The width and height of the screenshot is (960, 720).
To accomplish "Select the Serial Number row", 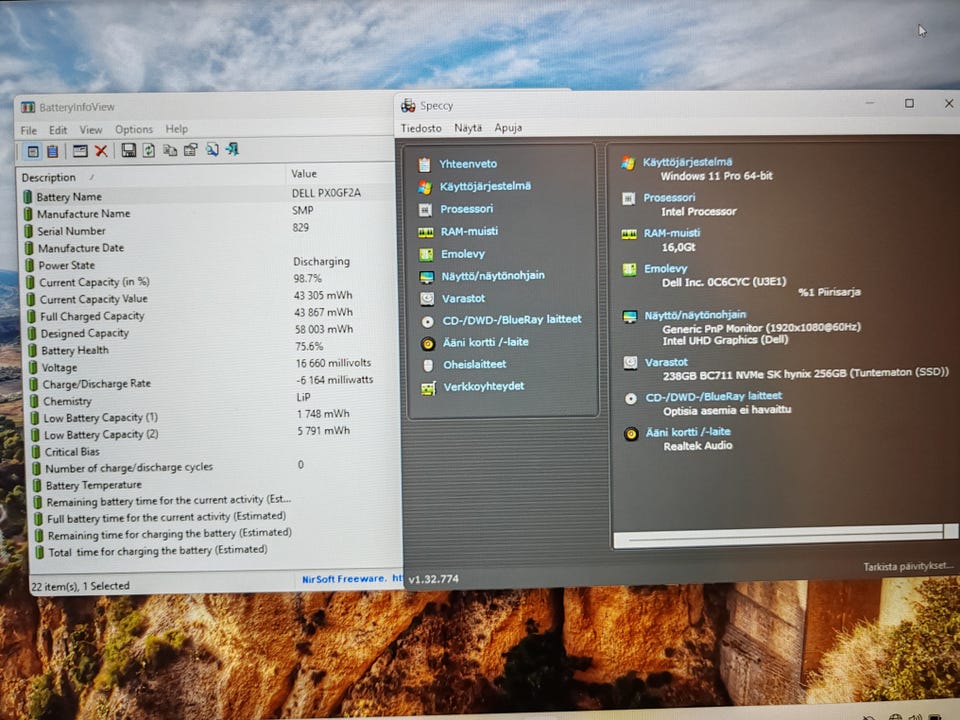I will coord(208,230).
